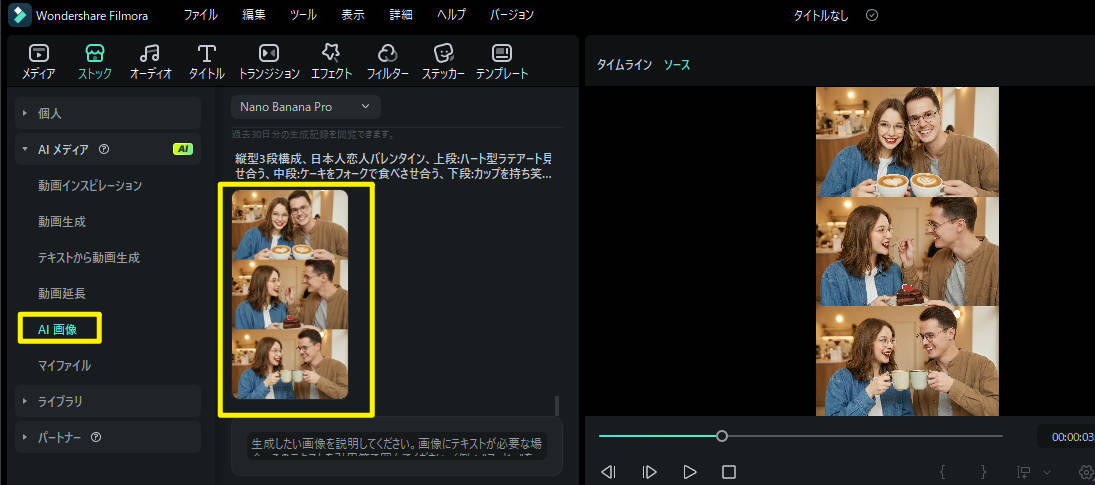The width and height of the screenshot is (1095, 485).
Task: Click the 過去30日分 history notice text
Action: click(x=314, y=134)
